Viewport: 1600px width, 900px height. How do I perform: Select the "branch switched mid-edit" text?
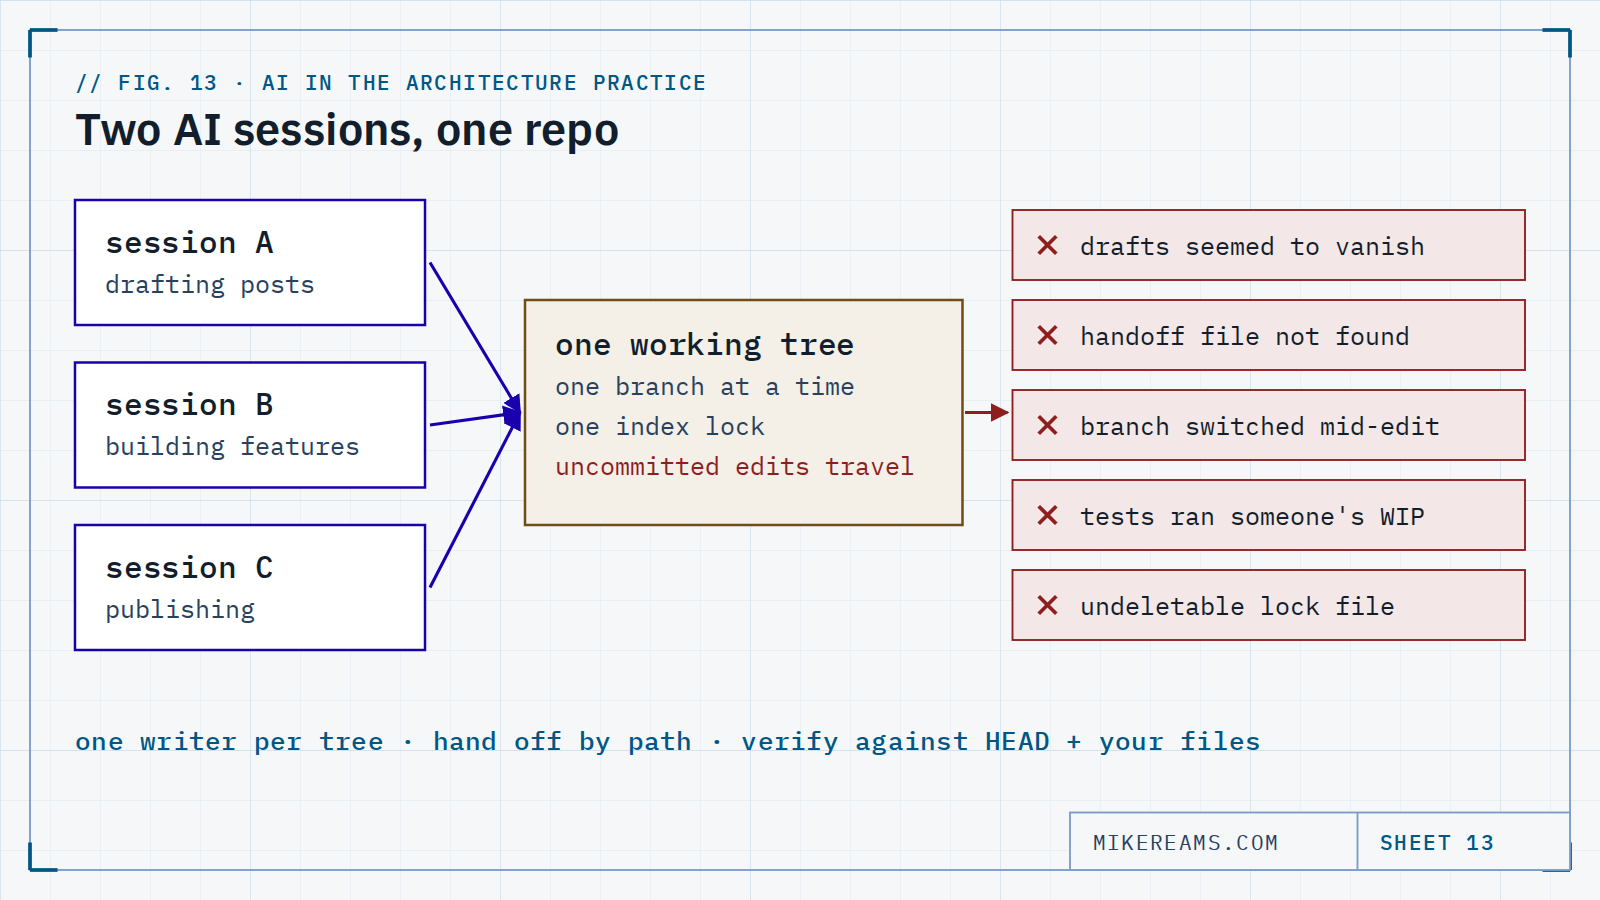[x=1260, y=427]
